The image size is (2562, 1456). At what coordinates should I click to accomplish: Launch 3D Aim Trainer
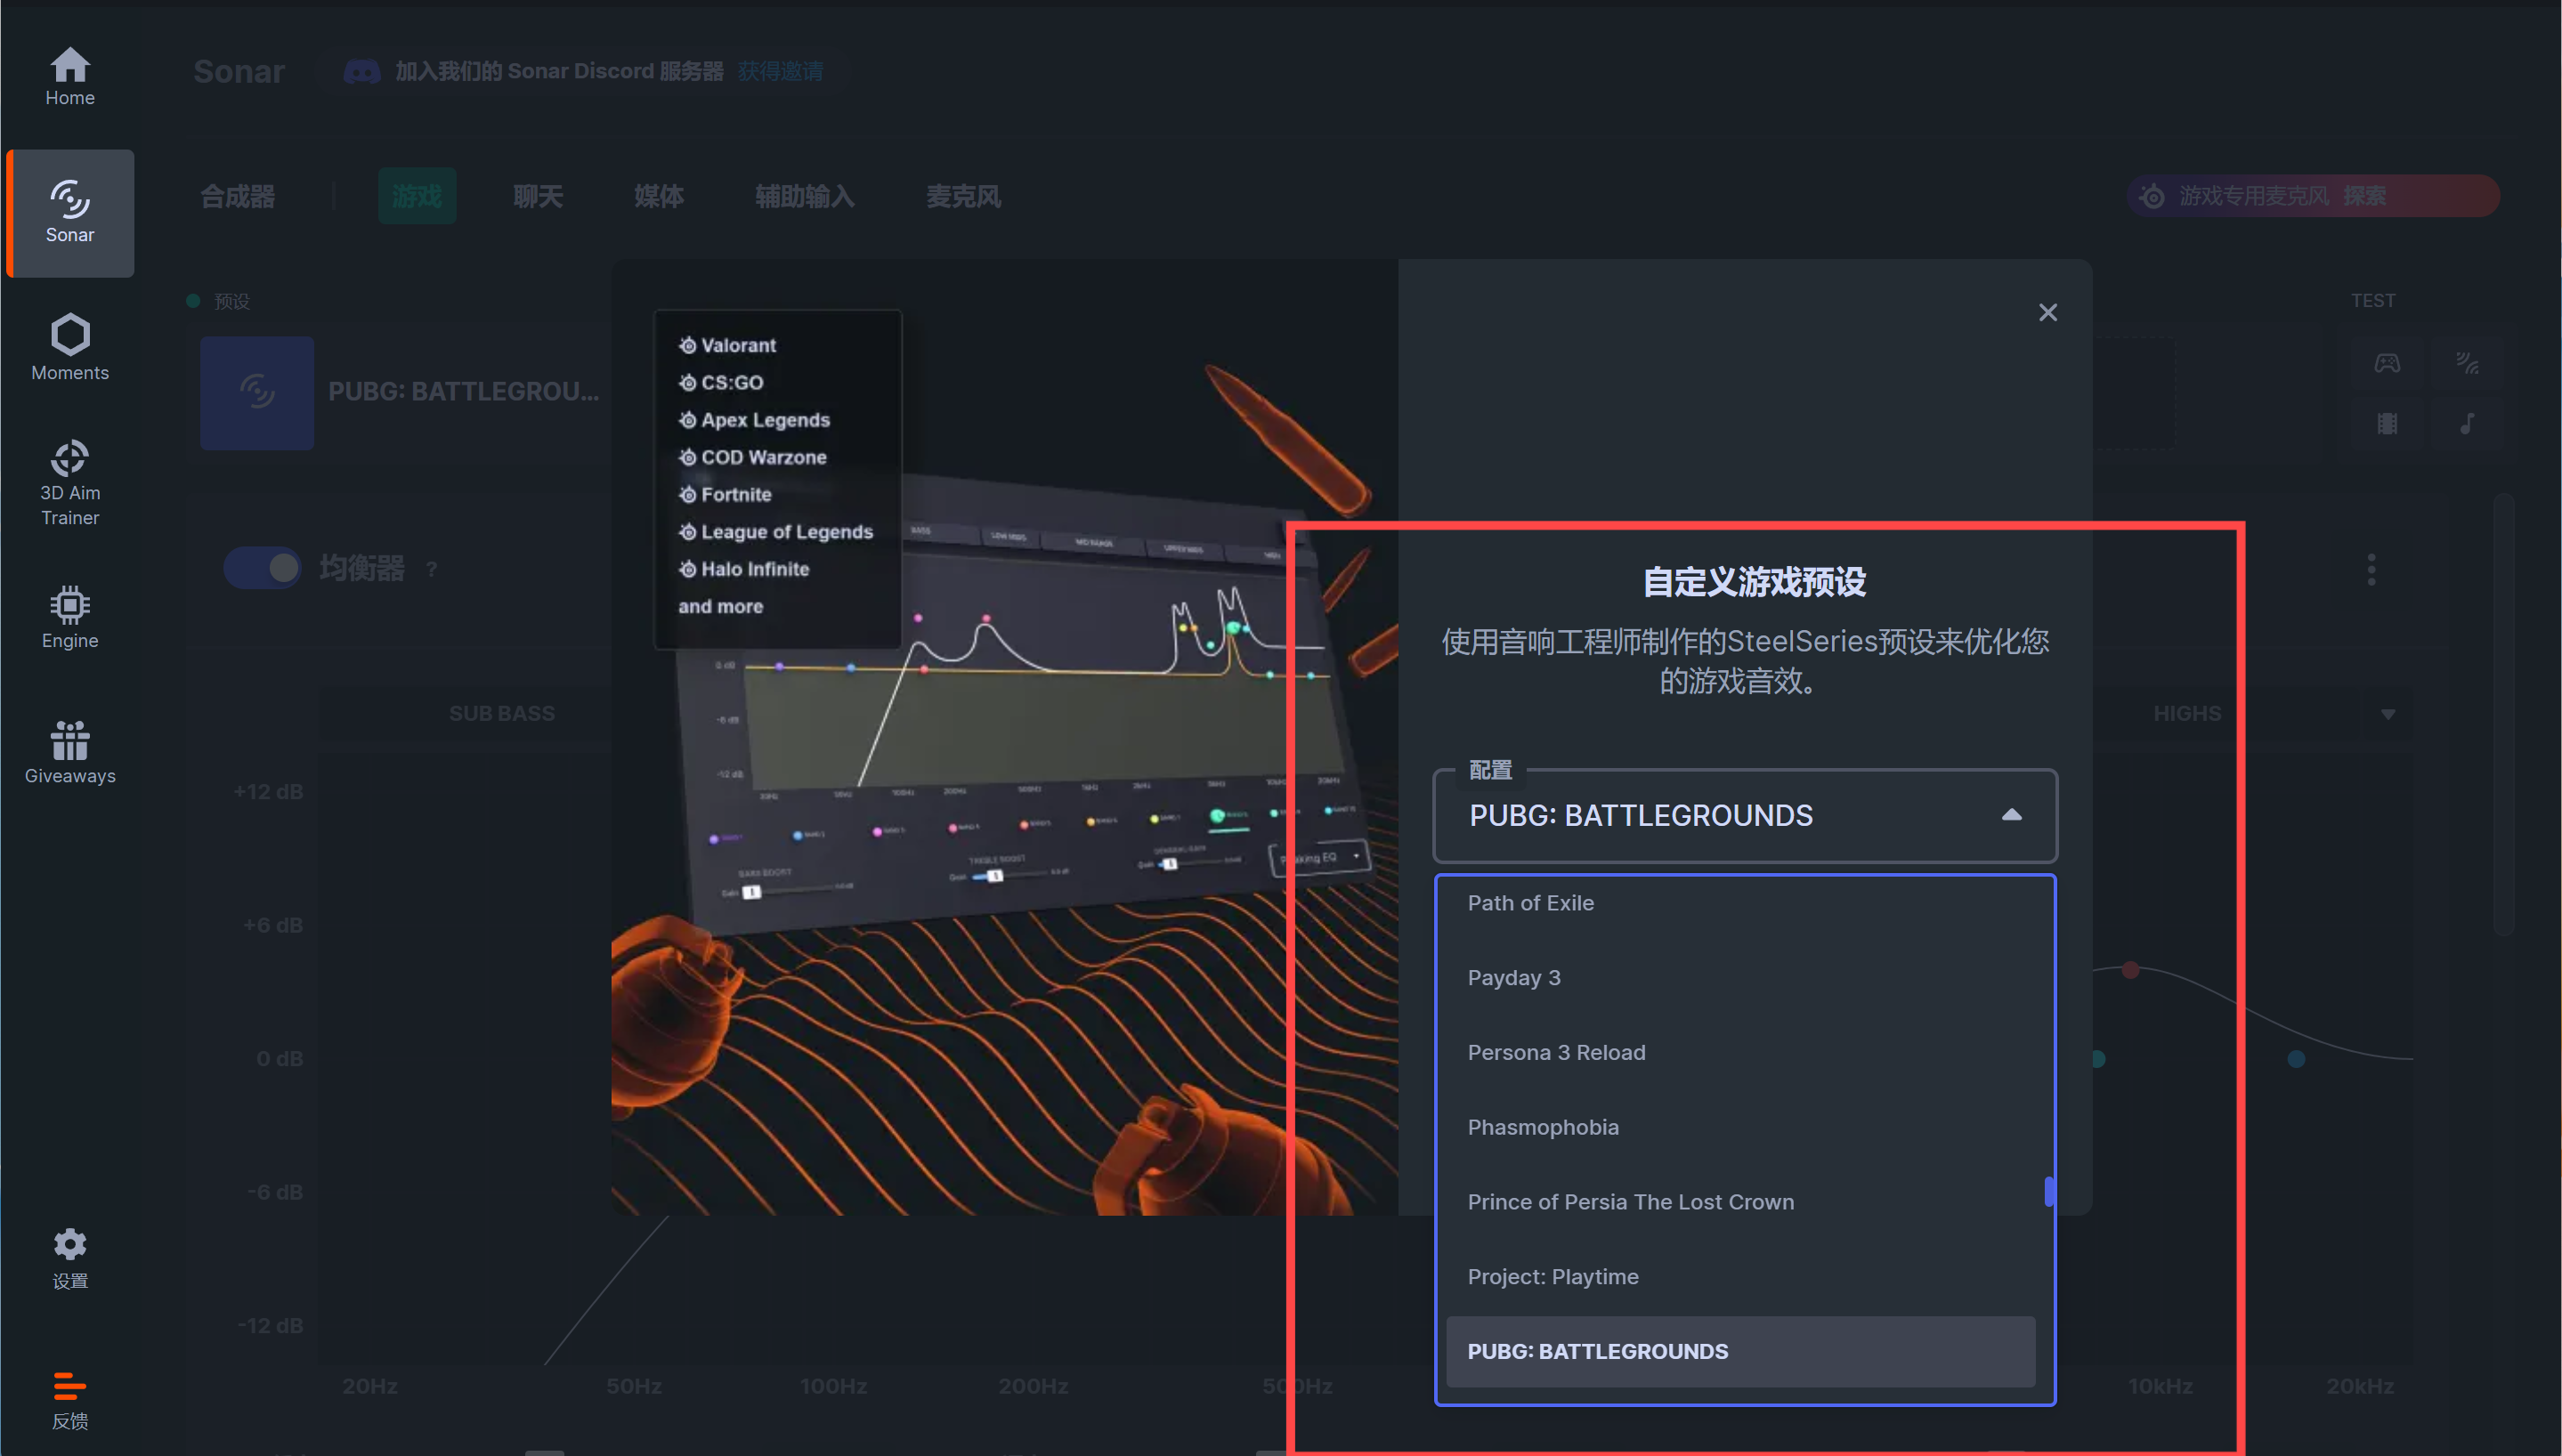(x=70, y=484)
